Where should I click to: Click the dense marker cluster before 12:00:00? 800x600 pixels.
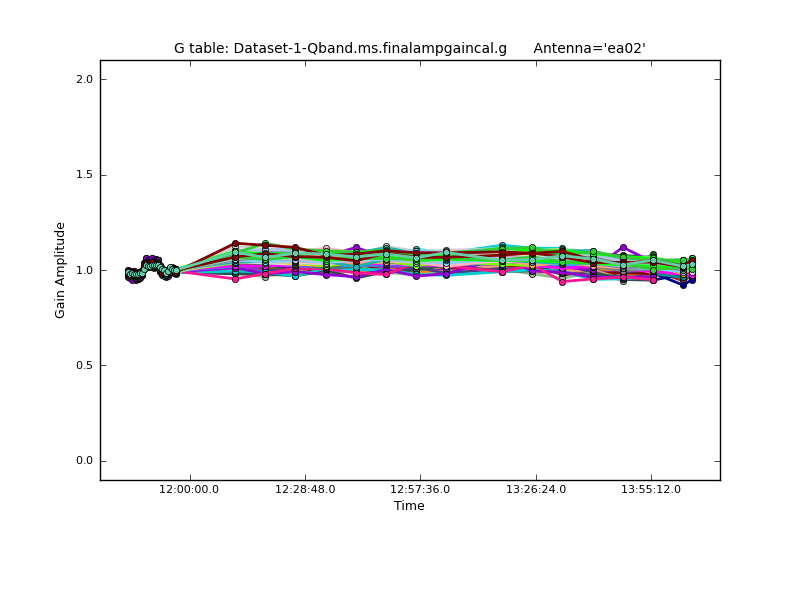[x=150, y=267]
